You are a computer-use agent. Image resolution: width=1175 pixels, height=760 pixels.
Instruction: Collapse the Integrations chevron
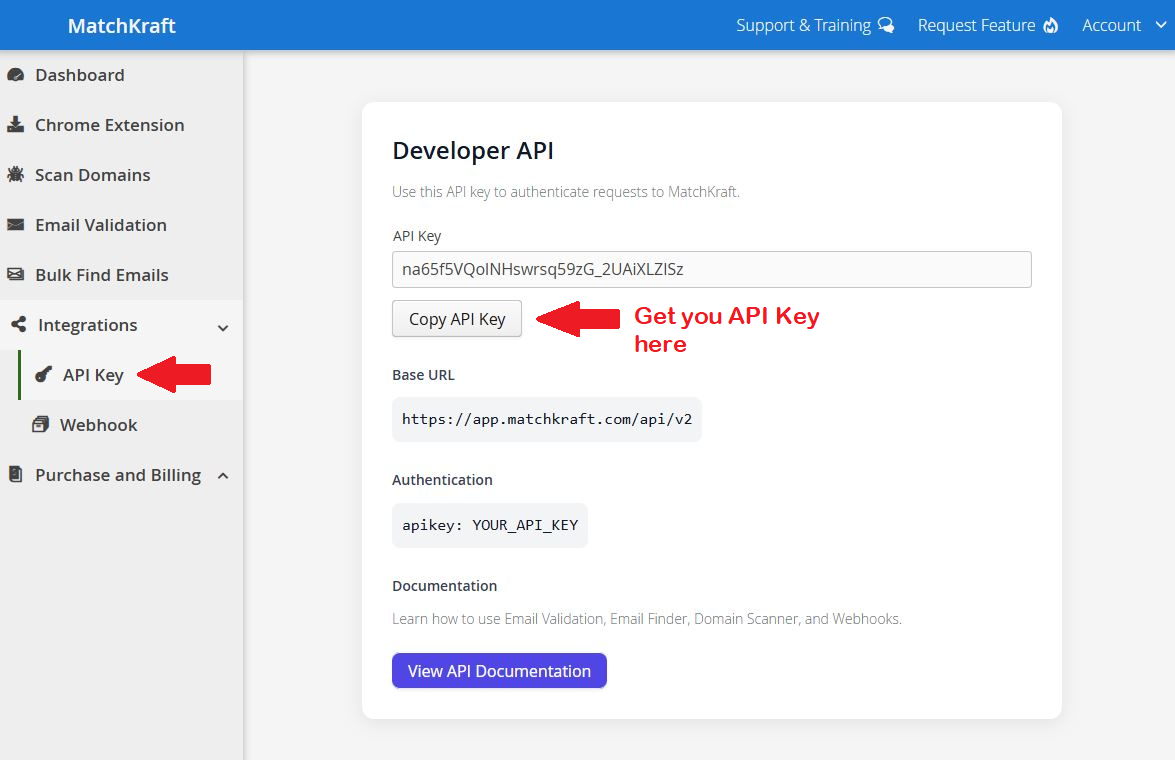(223, 328)
